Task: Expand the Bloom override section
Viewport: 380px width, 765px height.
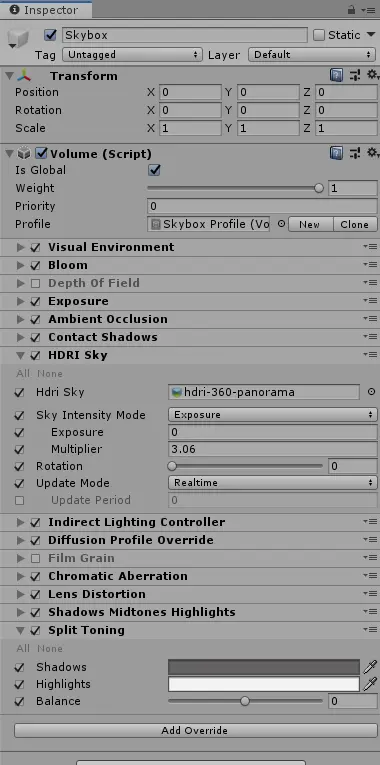Action: [20, 265]
